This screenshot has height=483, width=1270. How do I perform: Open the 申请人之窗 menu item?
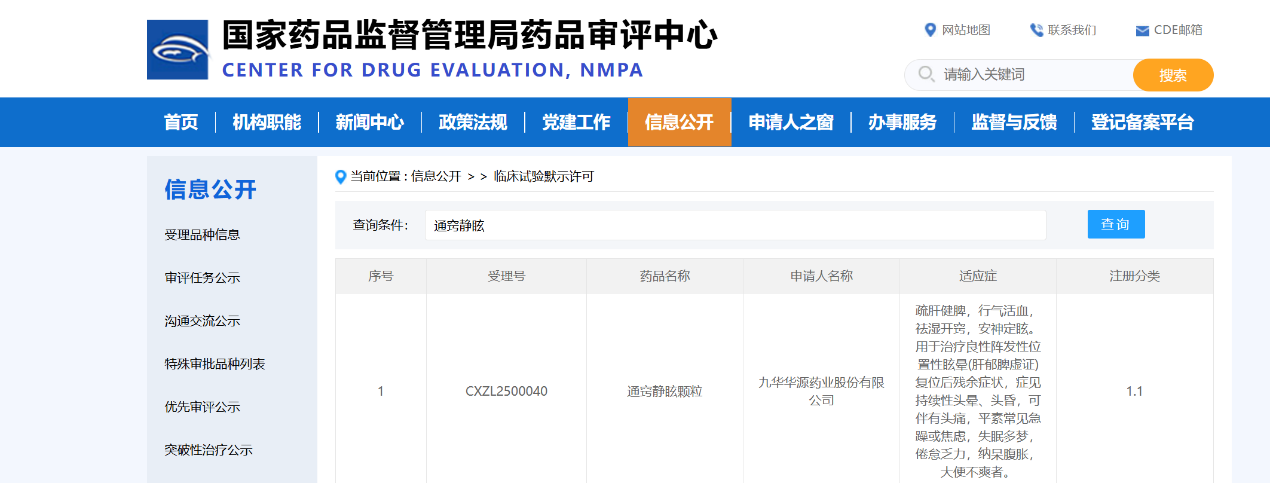coord(791,122)
